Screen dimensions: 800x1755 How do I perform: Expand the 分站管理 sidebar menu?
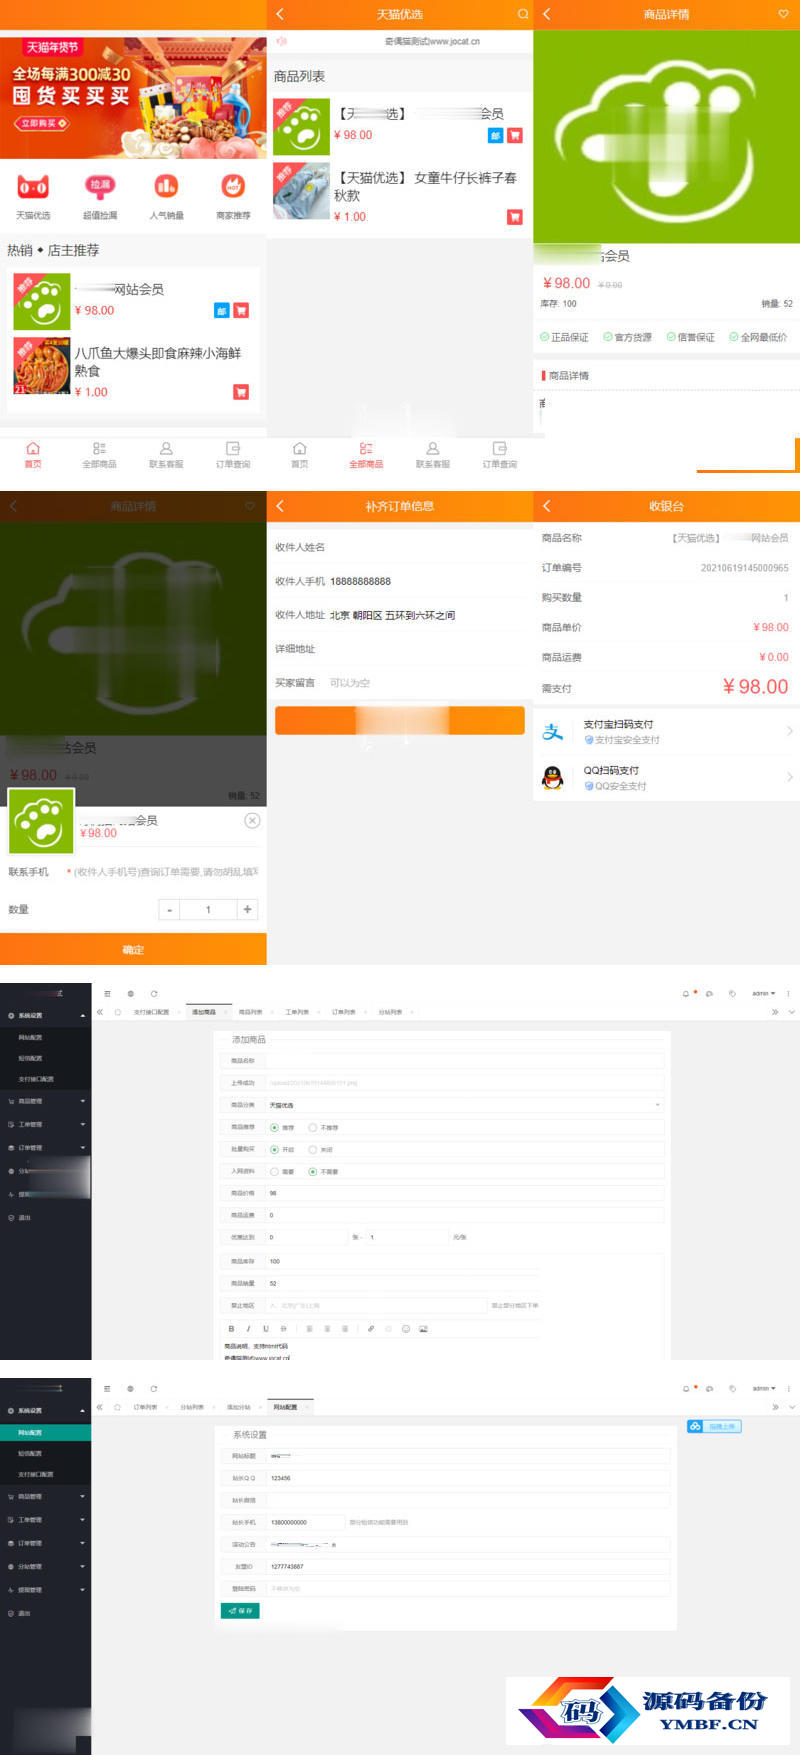[x=46, y=1567]
